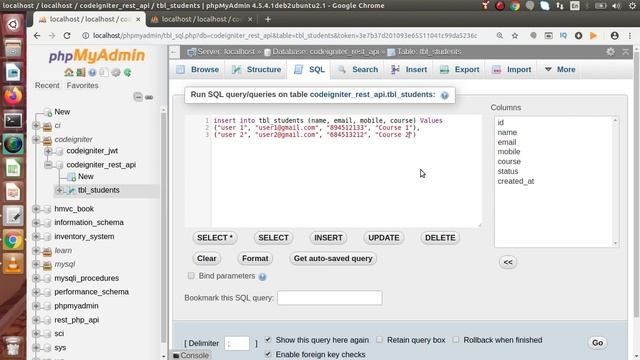Expand tbl_students table node

point(60,190)
